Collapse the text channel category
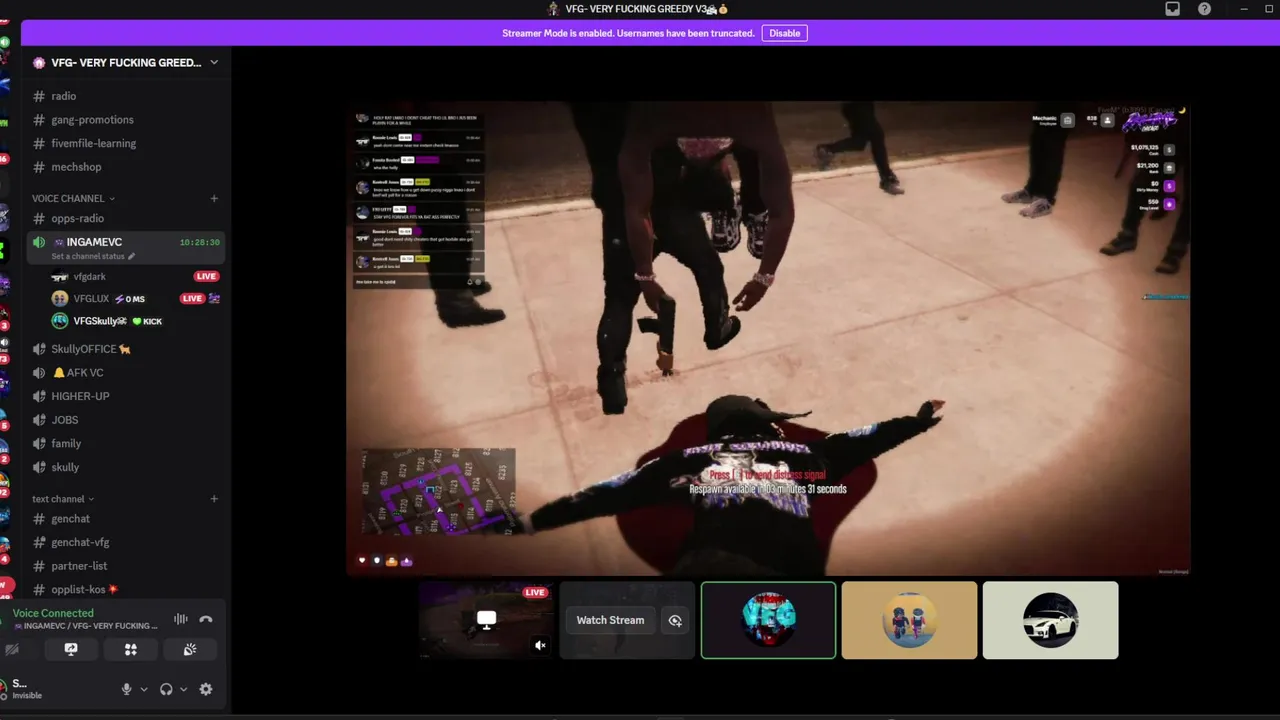This screenshot has height=720, width=1280. (63, 499)
